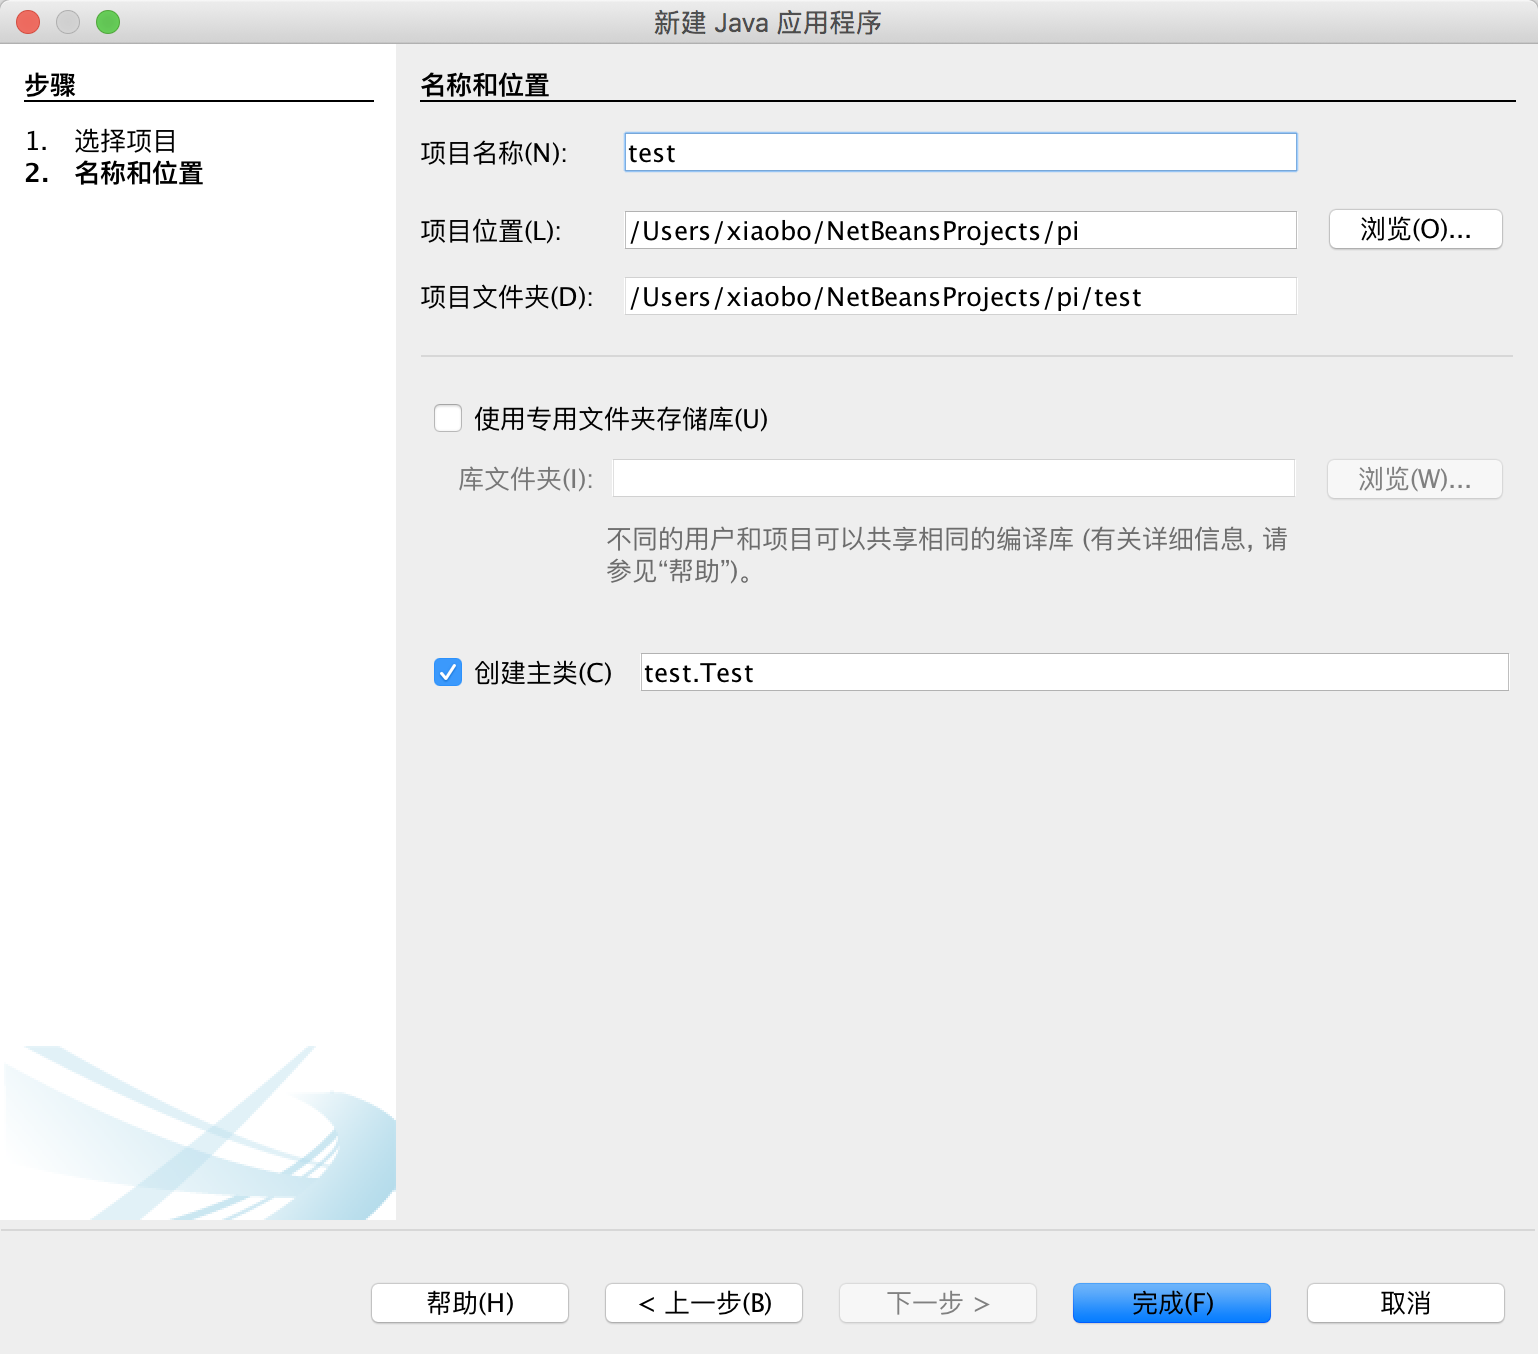Viewport: 1538px width, 1354px height.
Task: Open the 浏览(O)... browse for project location
Action: (1415, 229)
